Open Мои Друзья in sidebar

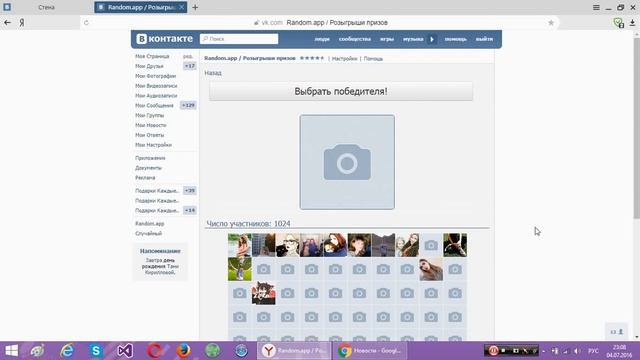point(149,66)
